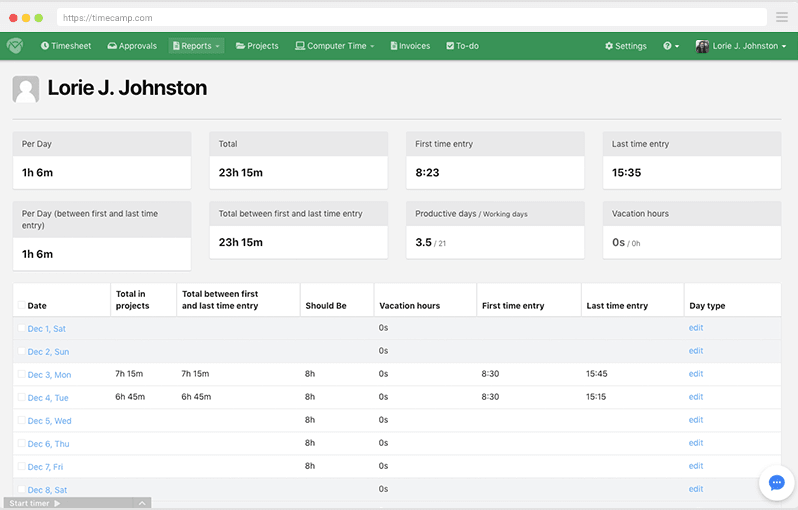
Task: Open Settings with the gear icon
Action: (626, 46)
